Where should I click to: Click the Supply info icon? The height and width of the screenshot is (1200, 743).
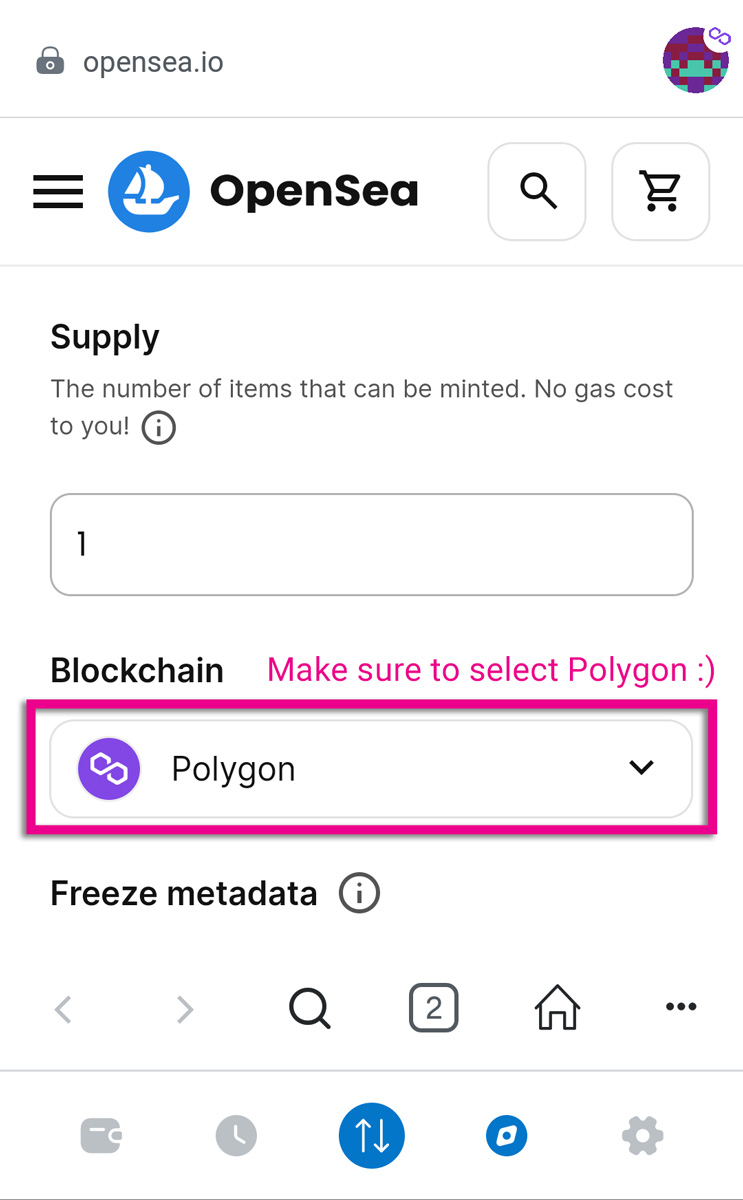point(158,428)
